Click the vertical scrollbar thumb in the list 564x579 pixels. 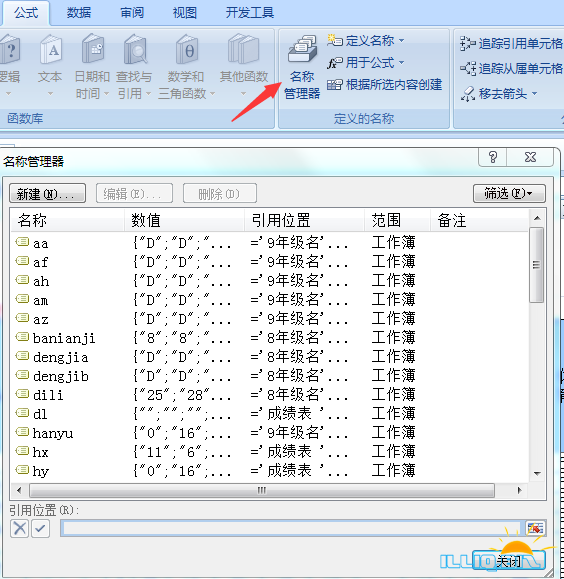(x=537, y=265)
